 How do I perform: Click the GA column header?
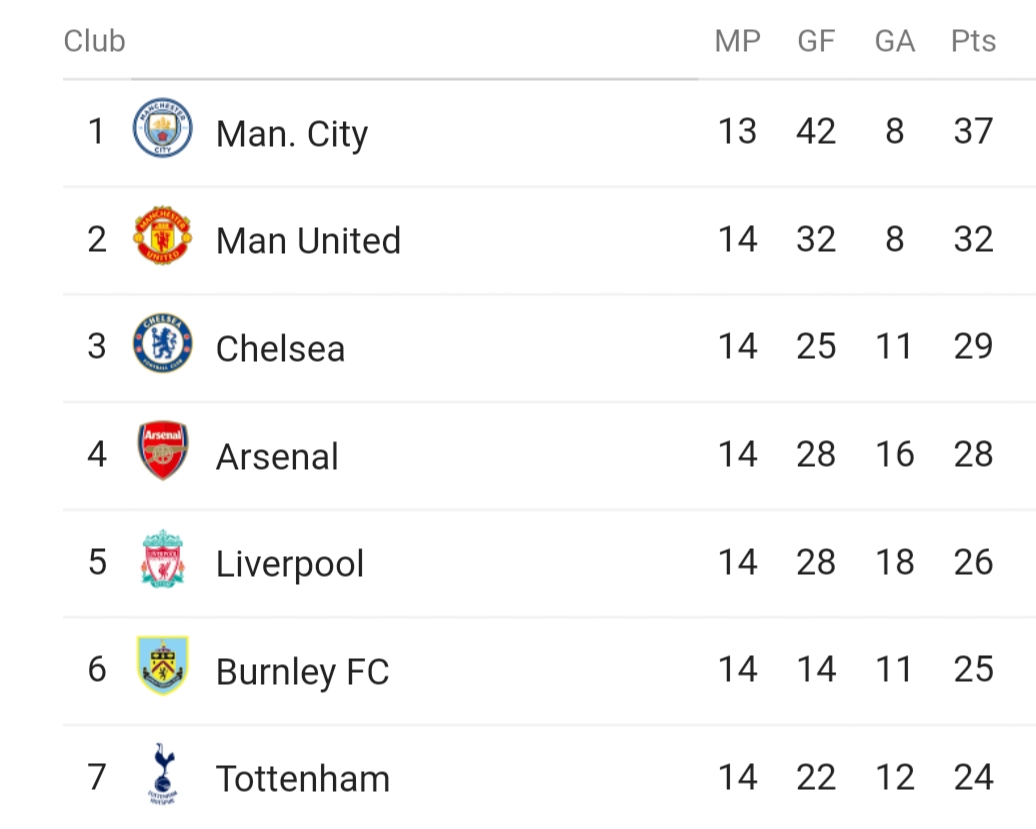point(894,41)
